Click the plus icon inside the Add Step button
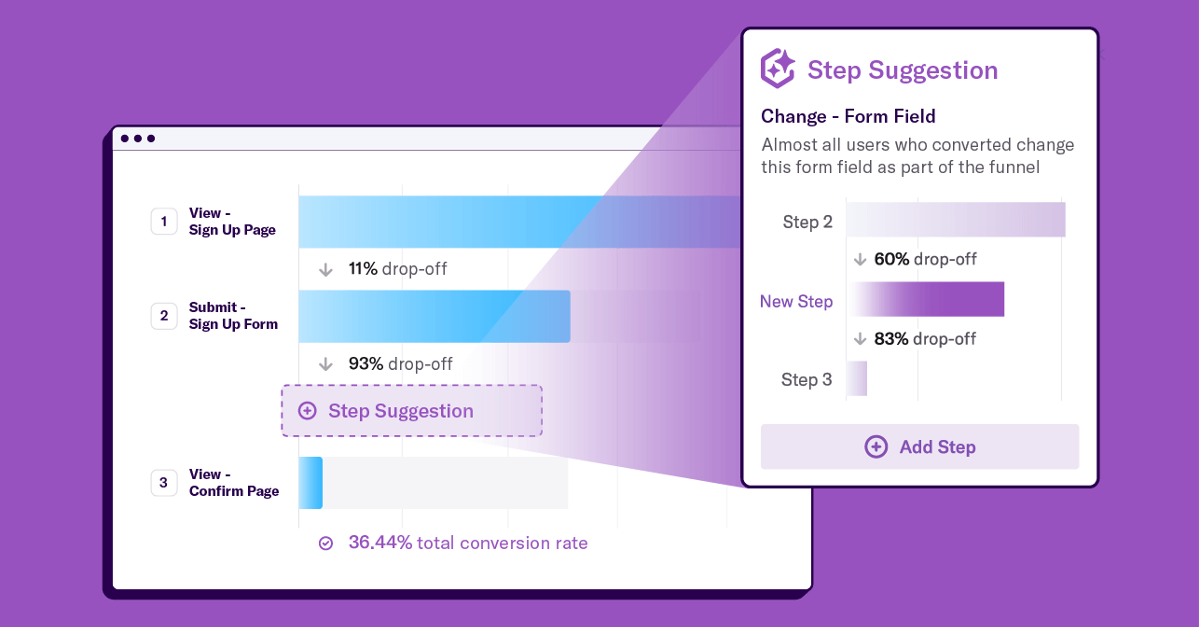The image size is (1200, 627). tap(876, 446)
